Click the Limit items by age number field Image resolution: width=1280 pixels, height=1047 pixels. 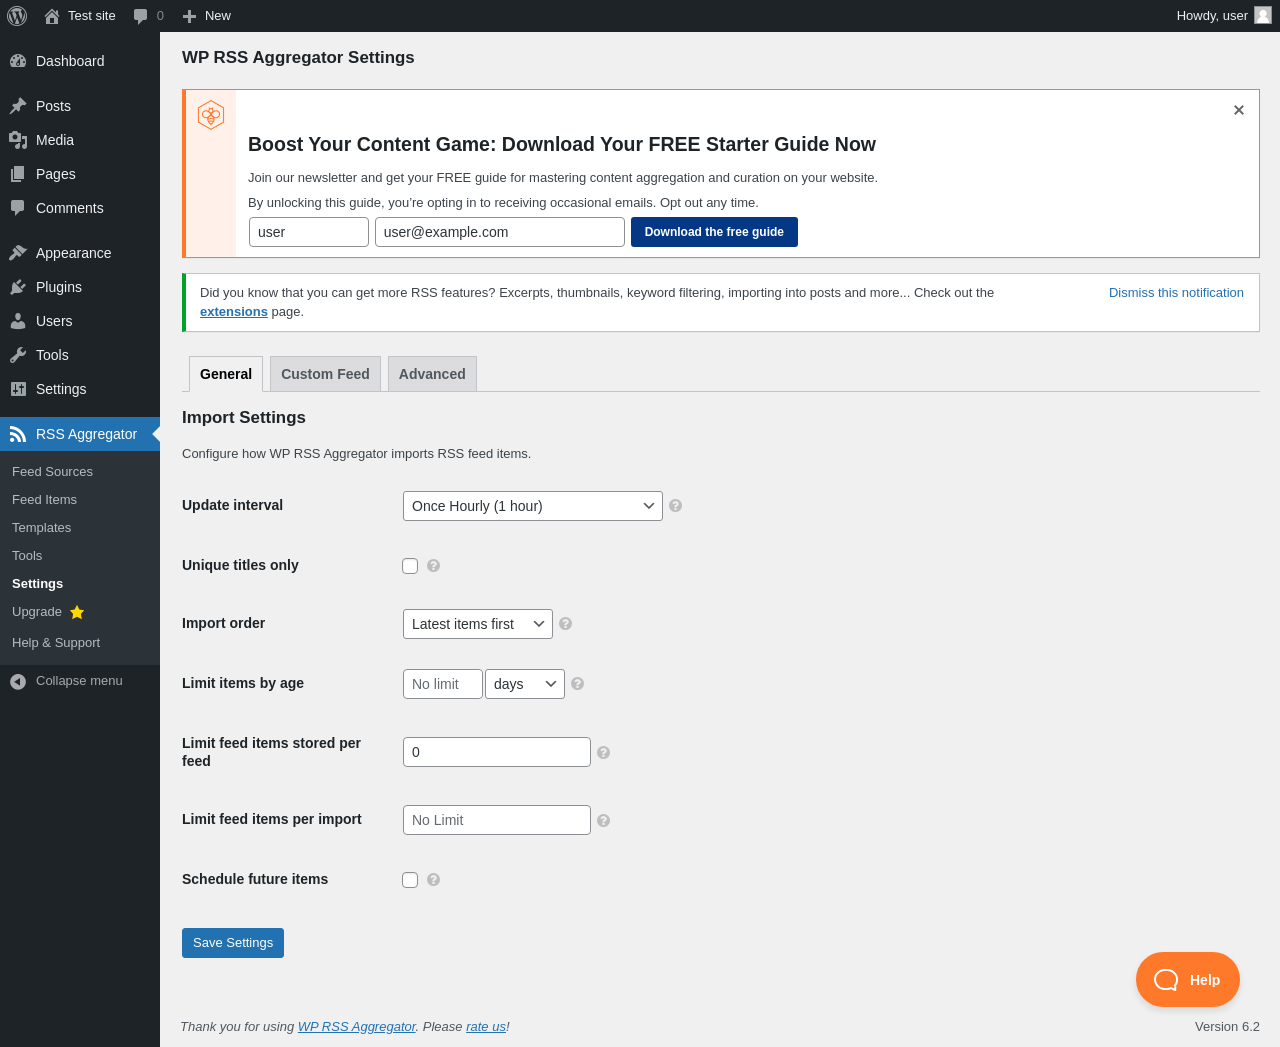(443, 684)
